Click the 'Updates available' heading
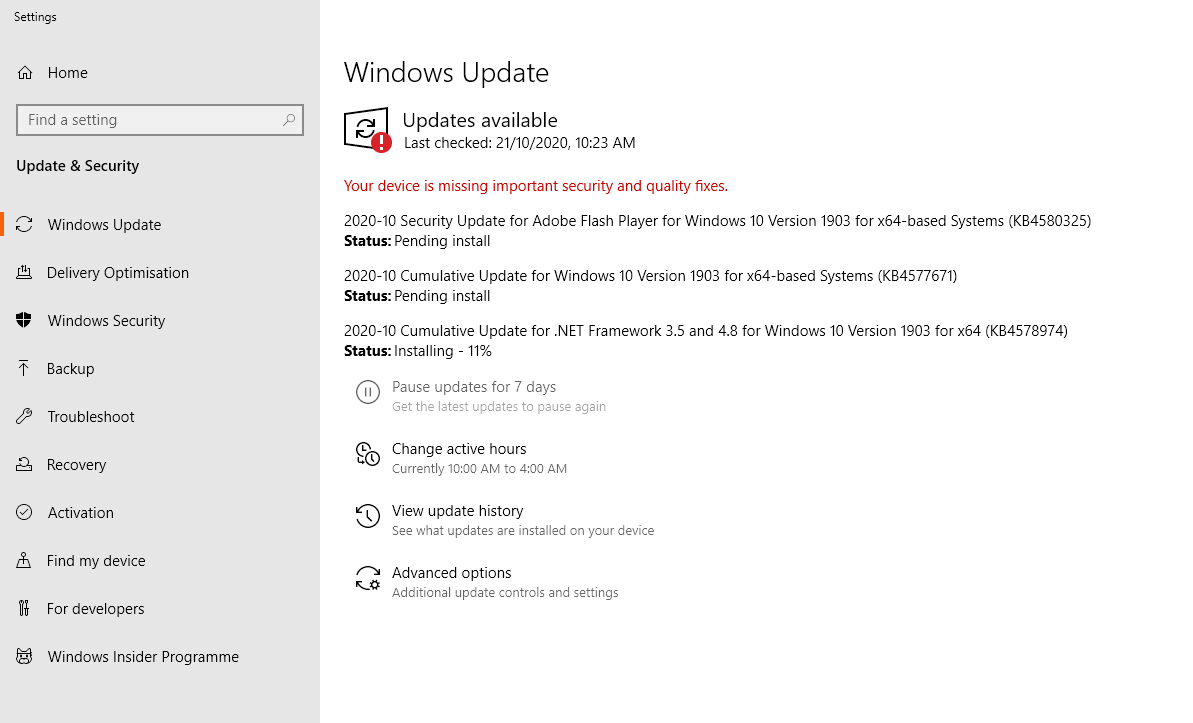1193x723 pixels. (x=480, y=120)
